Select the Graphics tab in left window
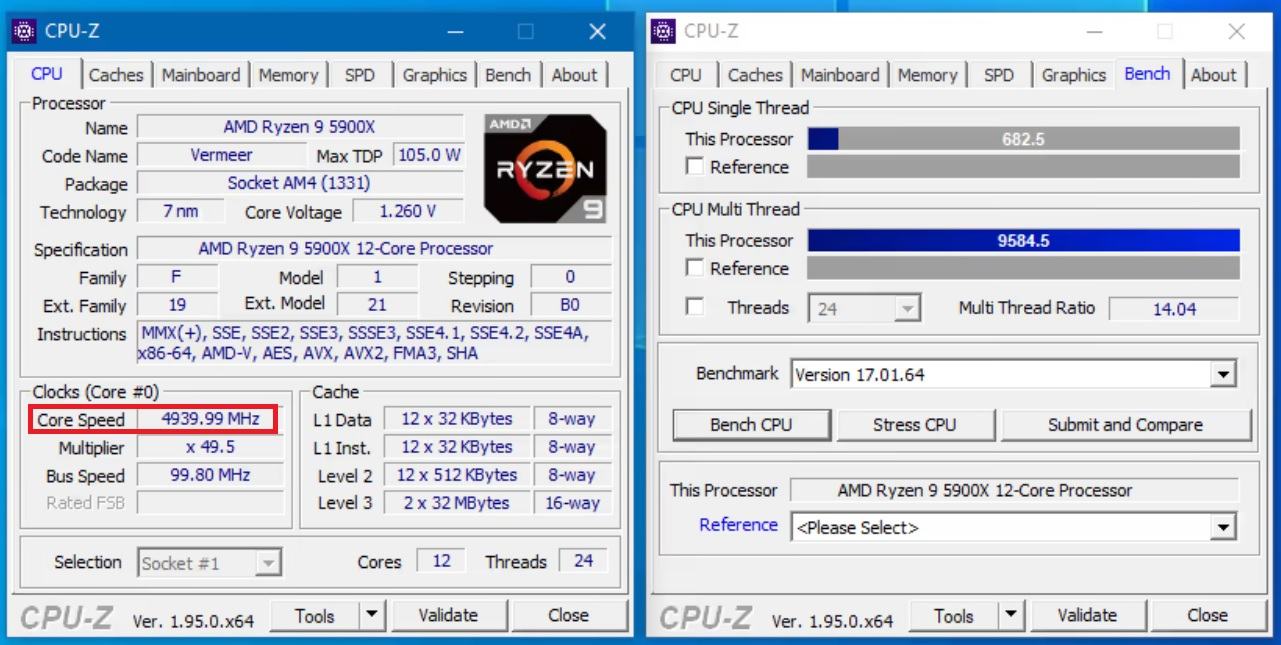The image size is (1281, 645). tap(435, 75)
